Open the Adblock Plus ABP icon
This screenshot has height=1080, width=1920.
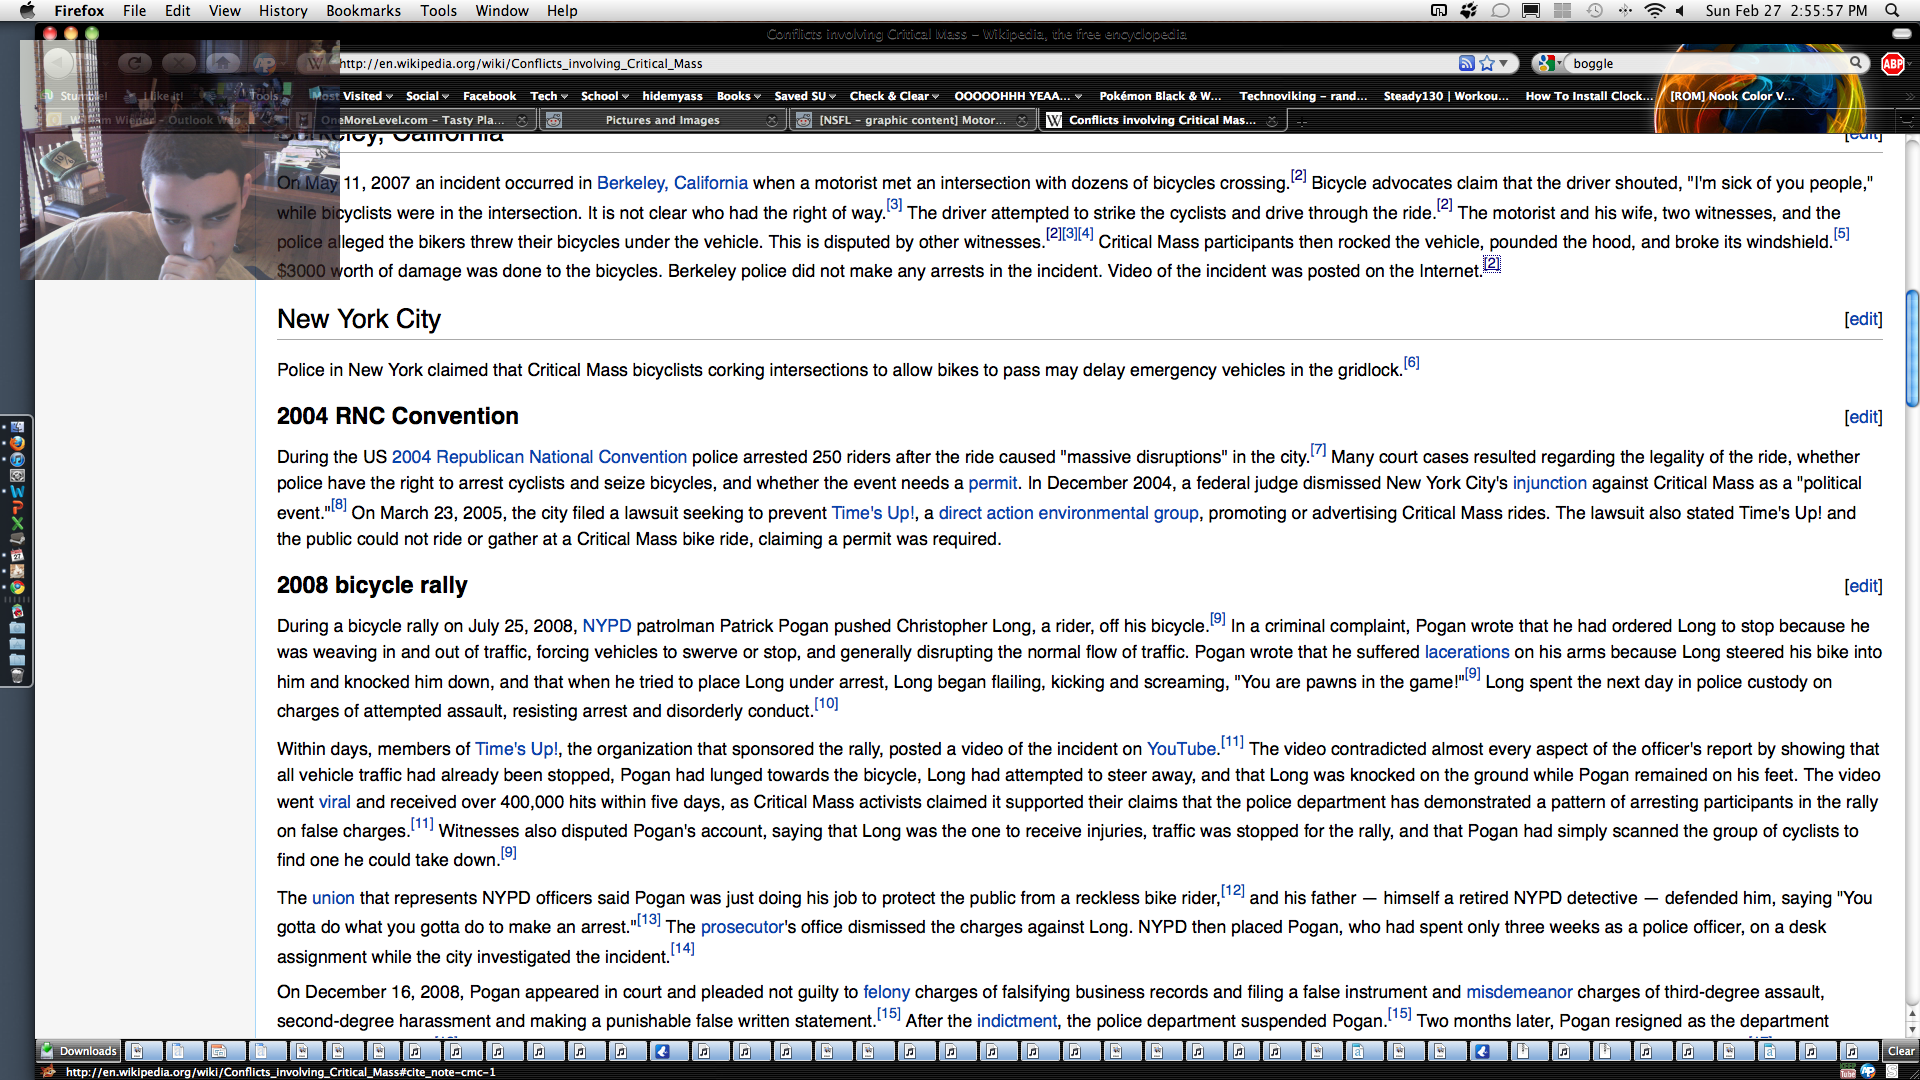point(1892,63)
